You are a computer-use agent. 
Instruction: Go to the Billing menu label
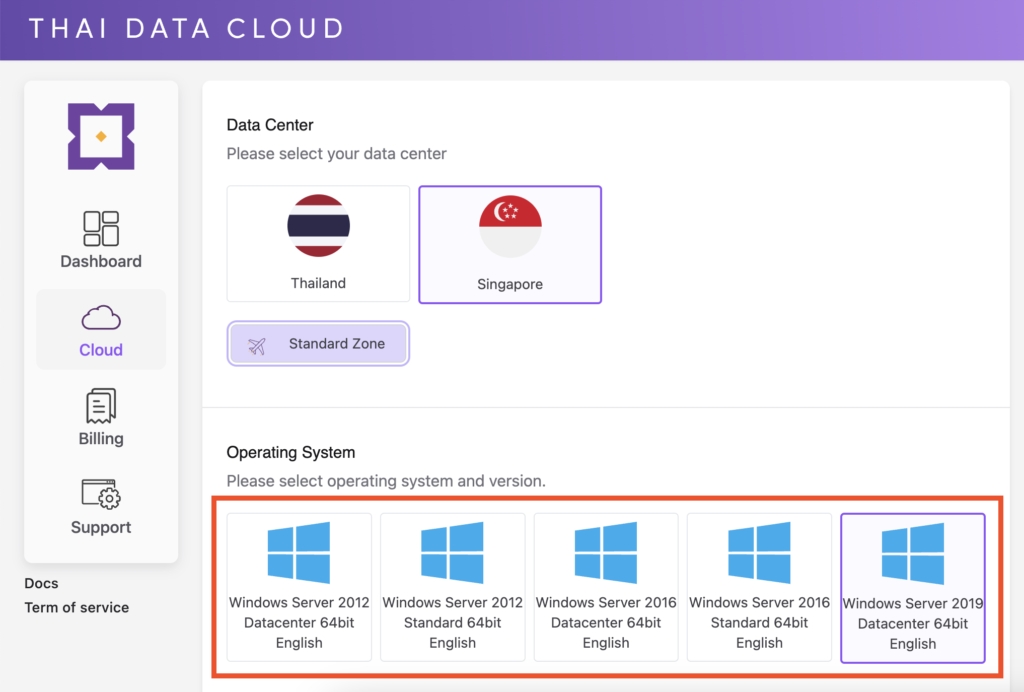pos(101,438)
